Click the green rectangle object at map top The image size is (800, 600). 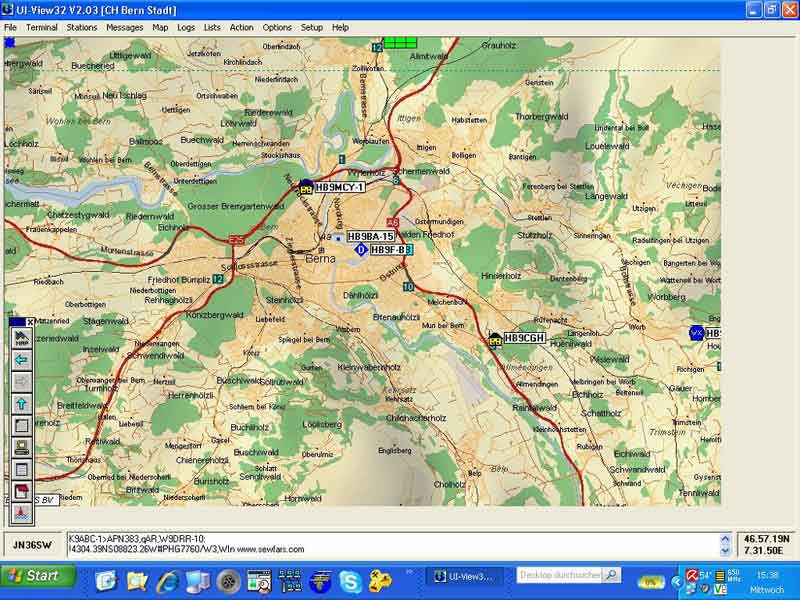401,43
